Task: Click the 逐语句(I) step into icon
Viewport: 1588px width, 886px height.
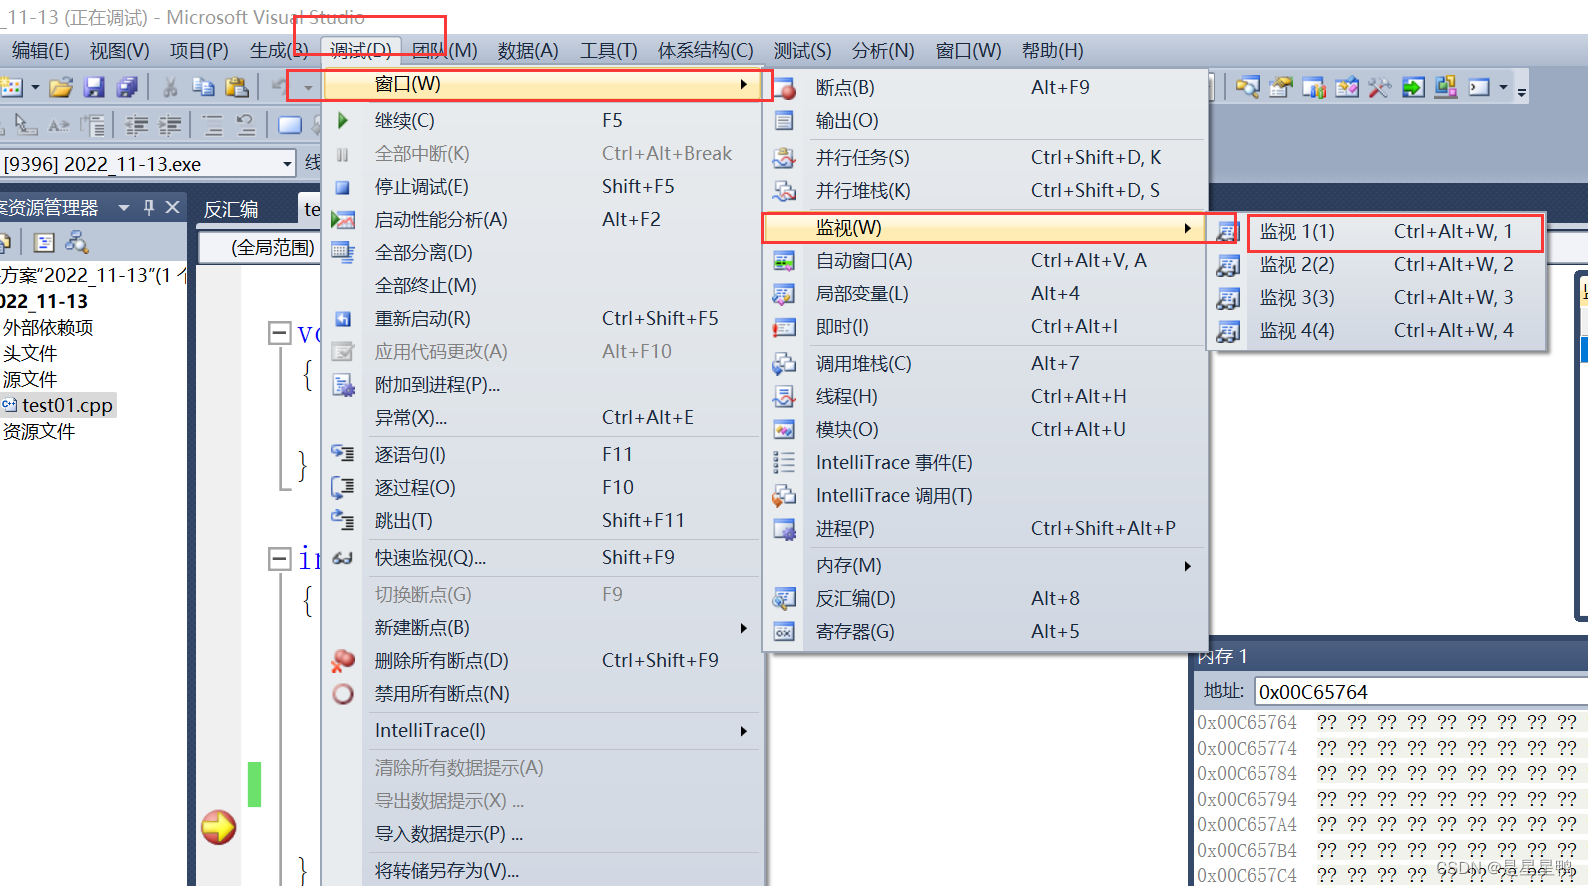Action: click(x=343, y=454)
